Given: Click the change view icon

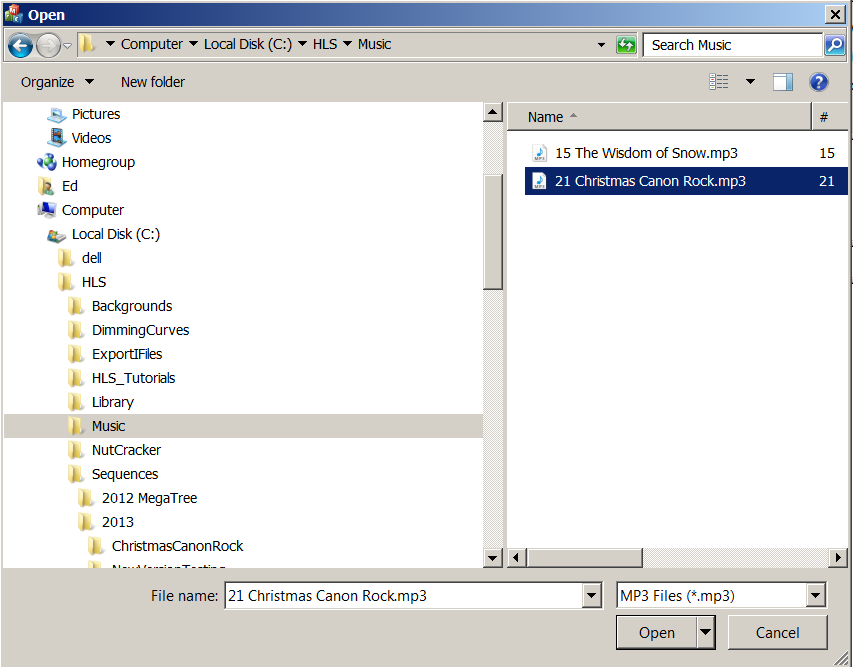Looking at the screenshot, I should 719,82.
